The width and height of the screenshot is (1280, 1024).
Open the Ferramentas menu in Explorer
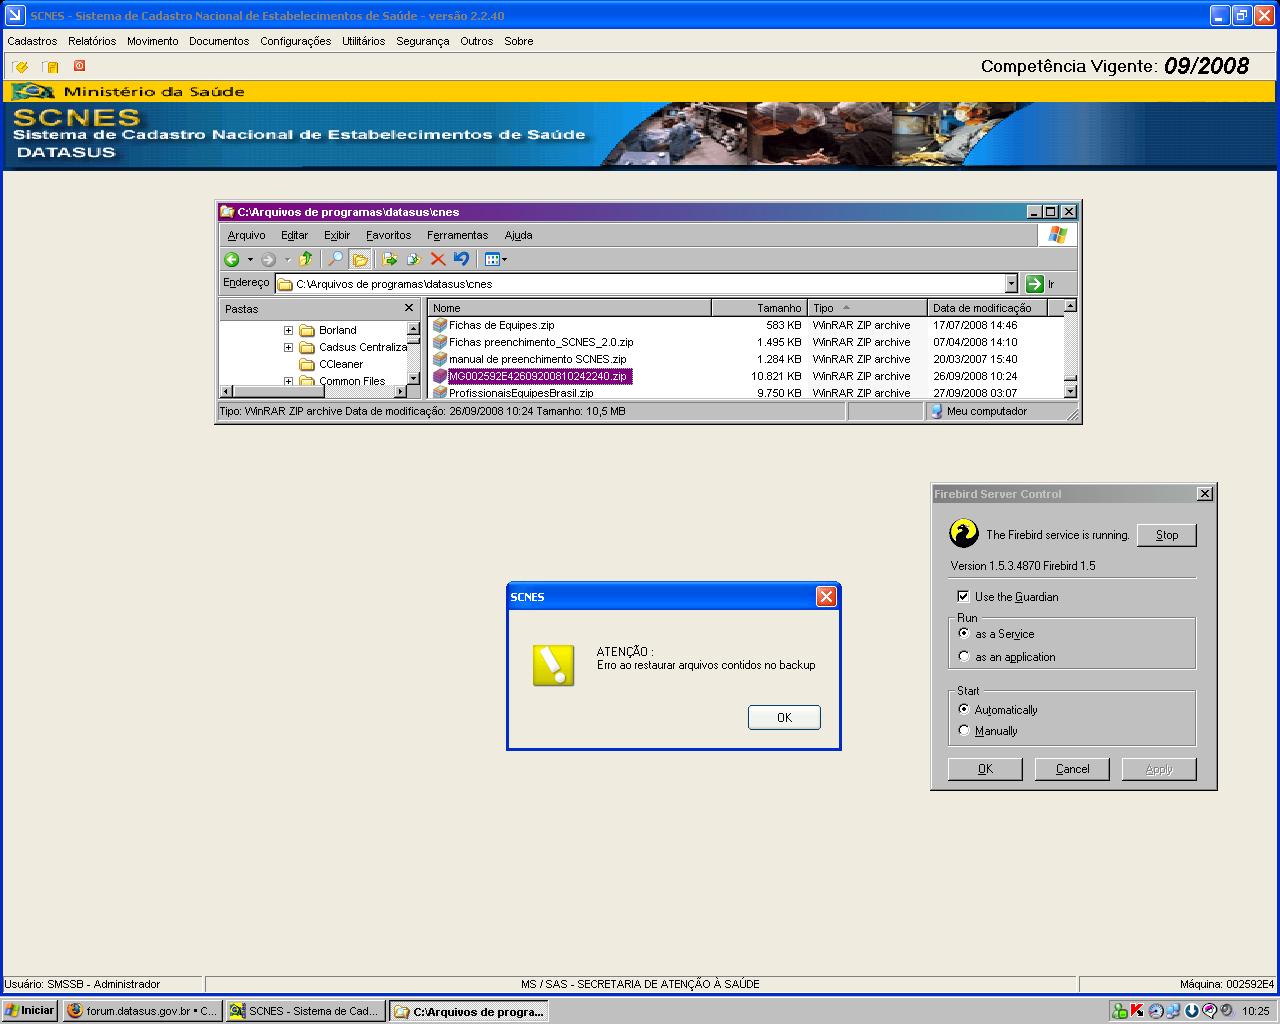tap(457, 235)
